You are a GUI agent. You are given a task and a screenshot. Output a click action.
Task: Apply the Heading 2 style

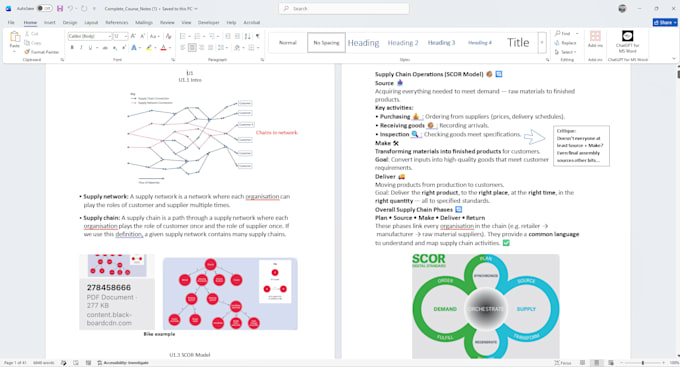point(403,43)
